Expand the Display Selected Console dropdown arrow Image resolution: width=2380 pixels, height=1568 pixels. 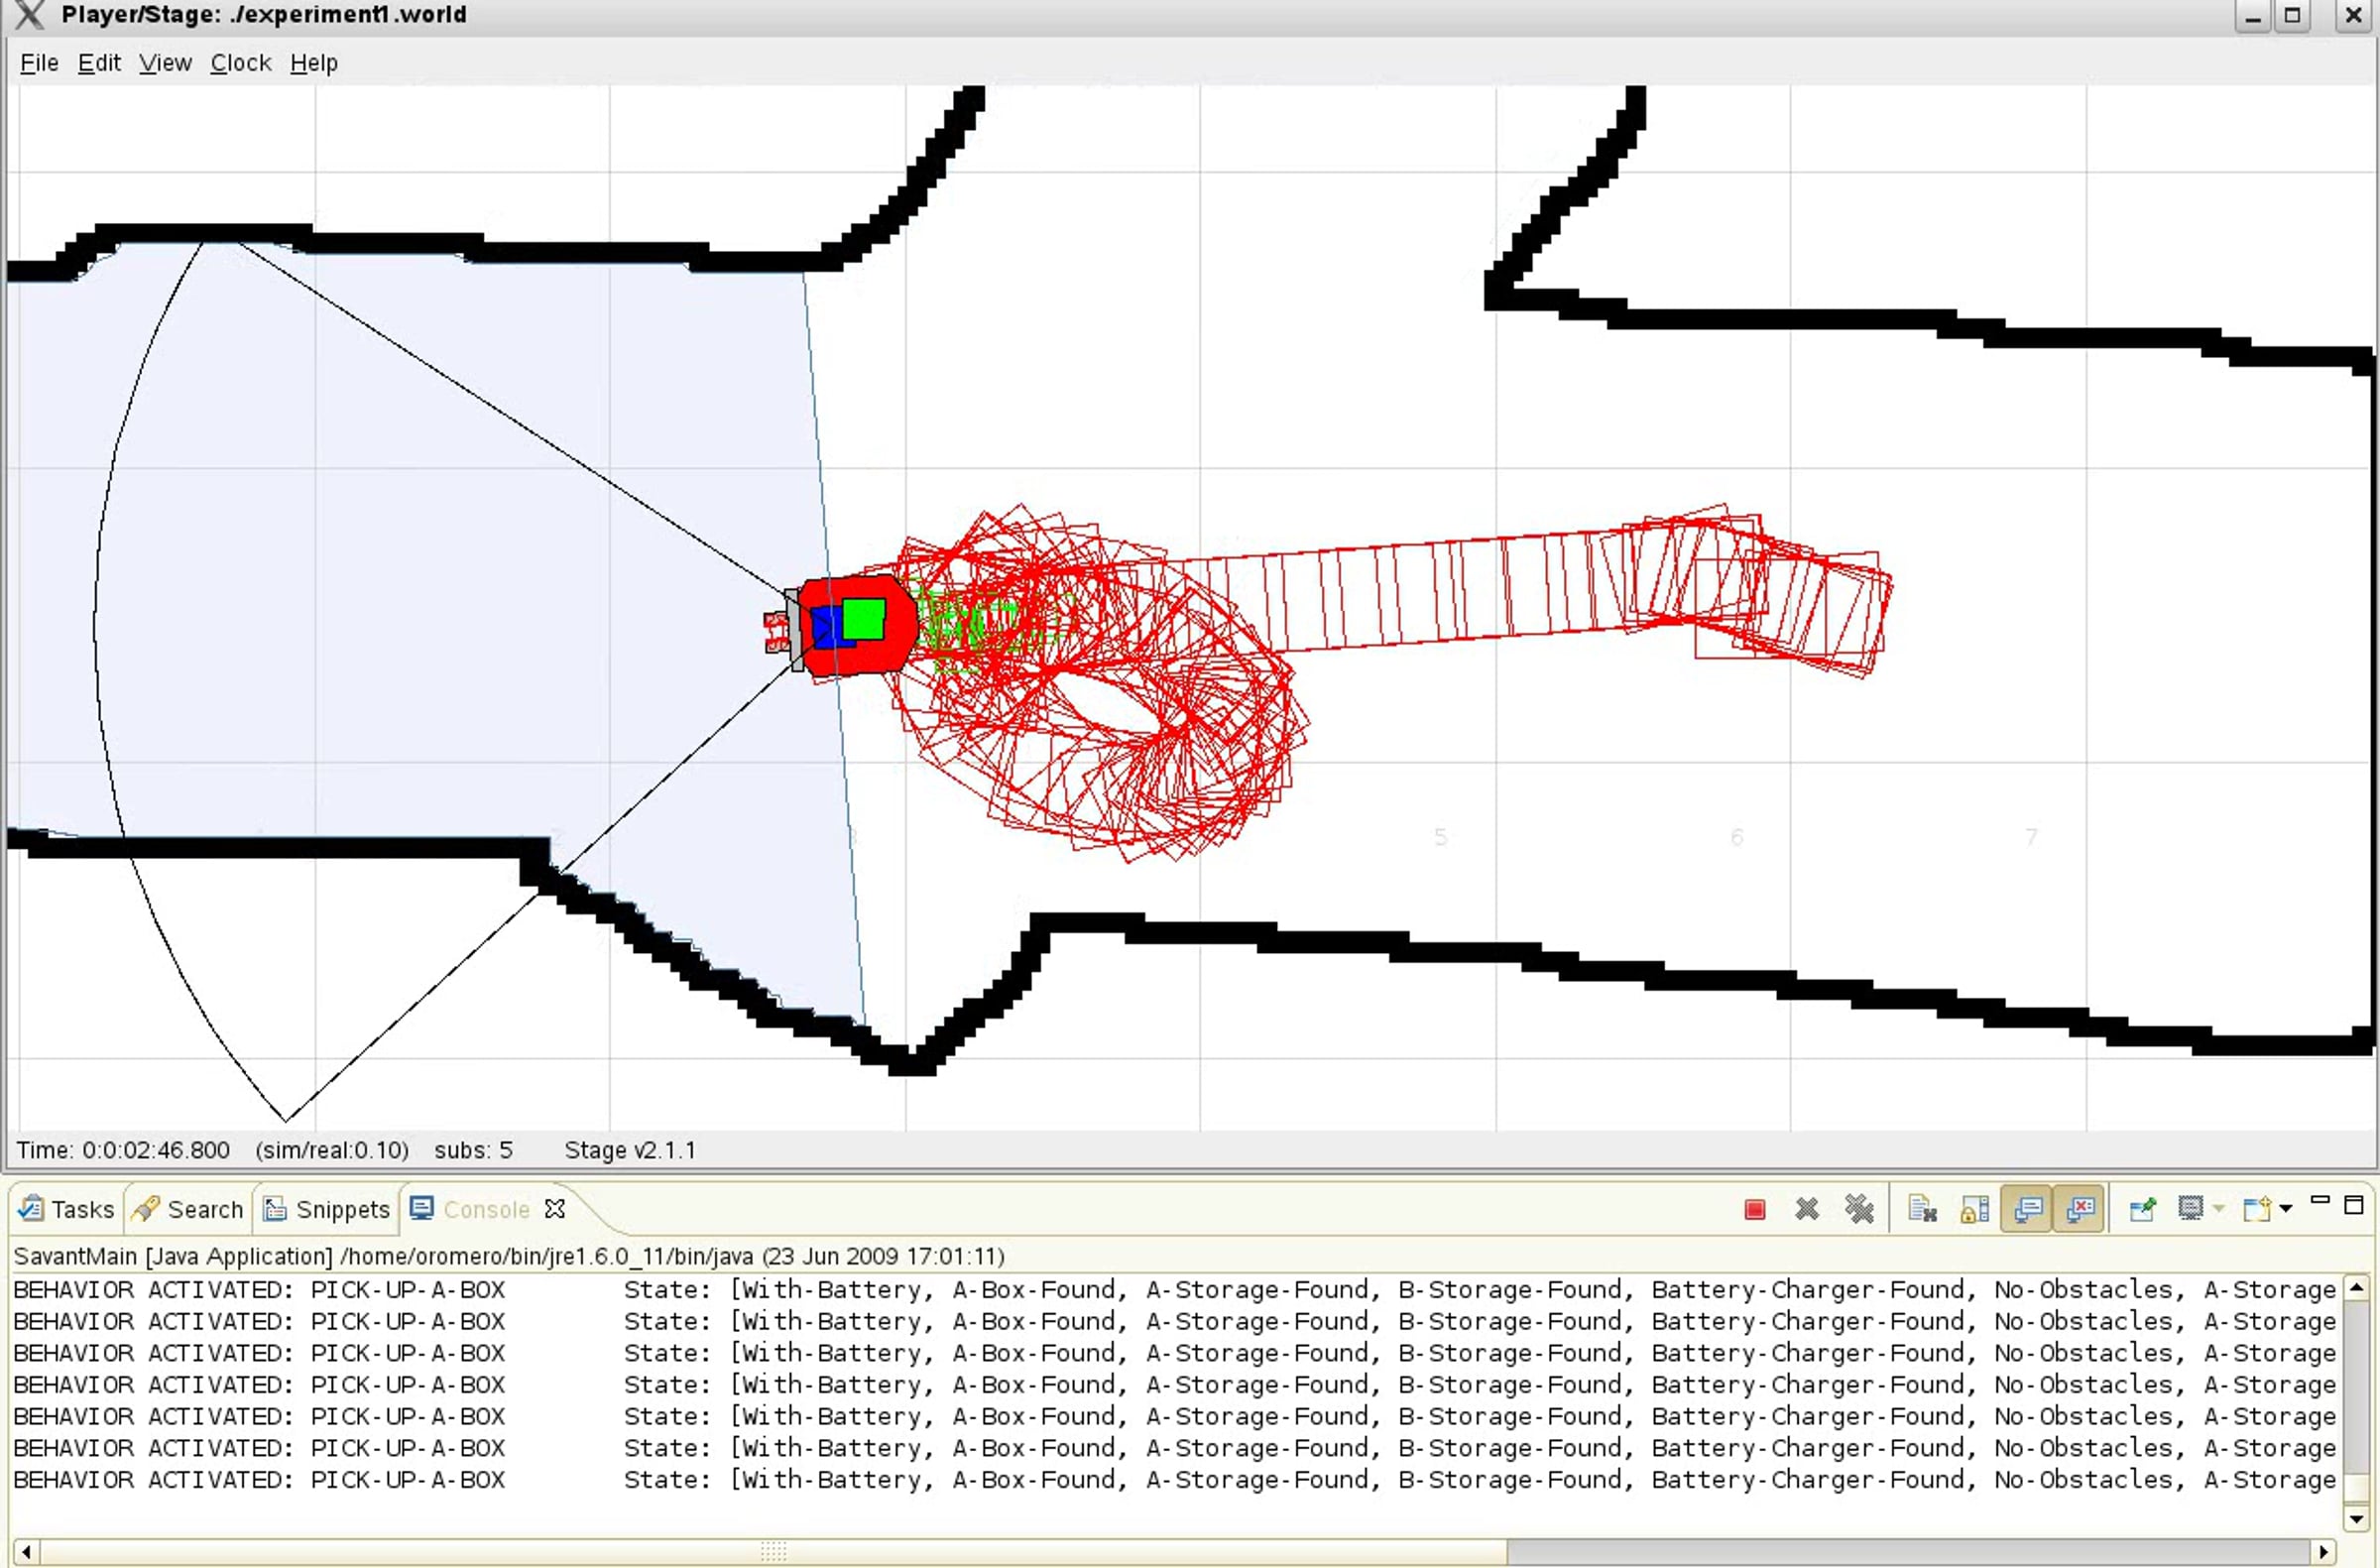[2218, 1210]
